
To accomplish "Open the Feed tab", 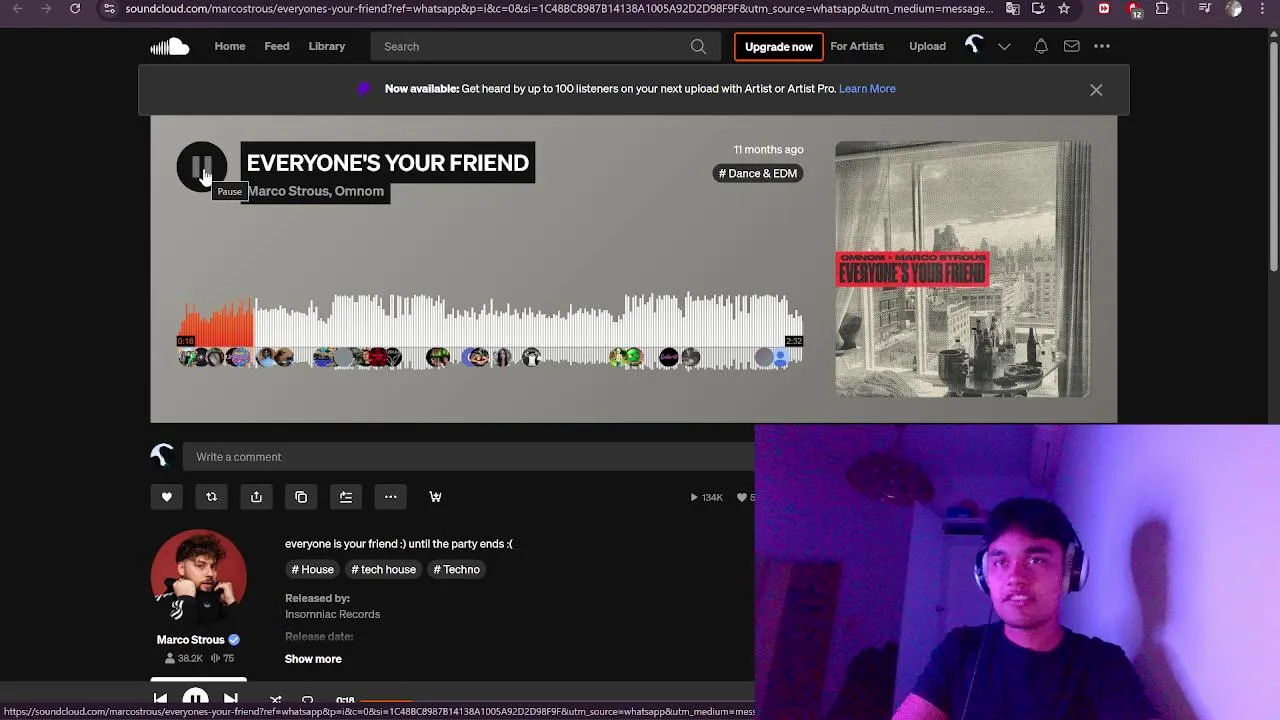I will (x=277, y=47).
